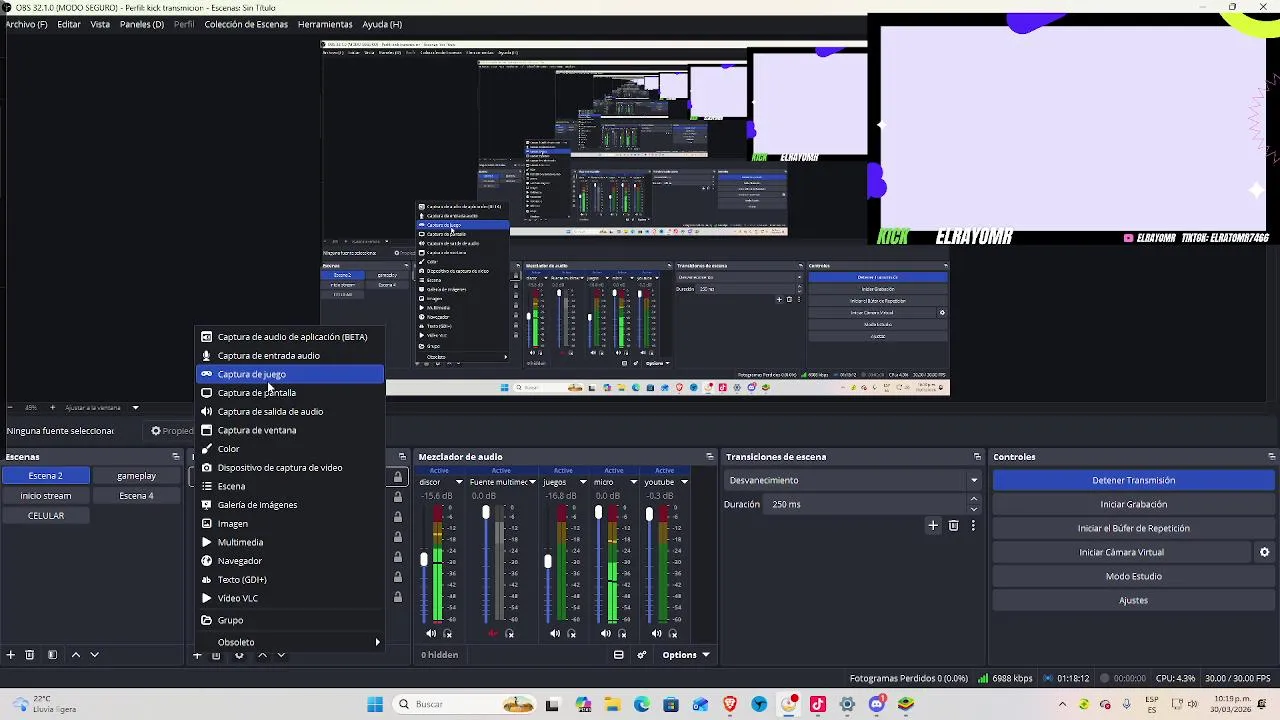Viewport: 1280px width, 720px height.
Task: Open discor track dropdown arrow
Action: pos(459,482)
